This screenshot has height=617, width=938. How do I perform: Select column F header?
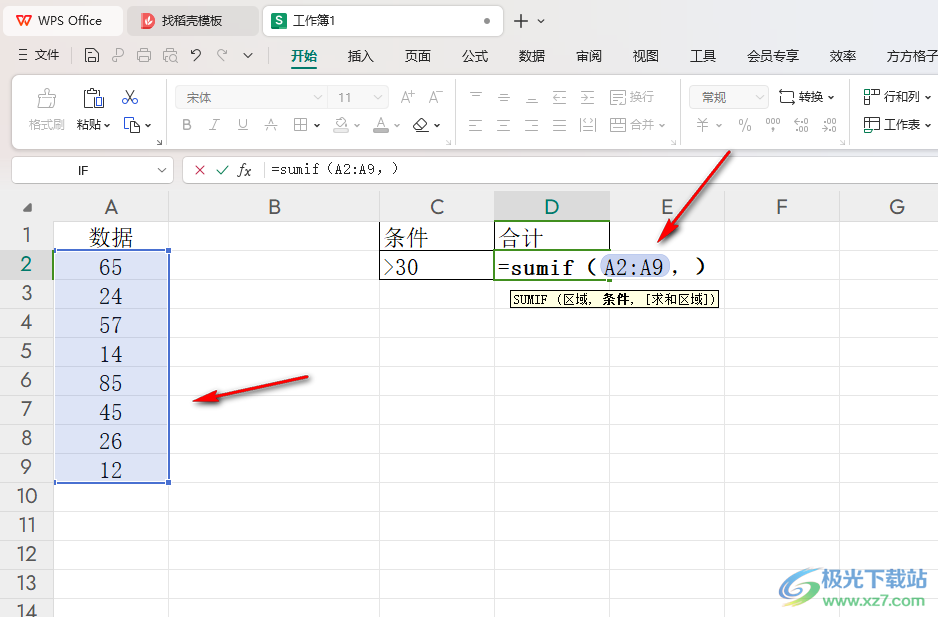click(781, 207)
